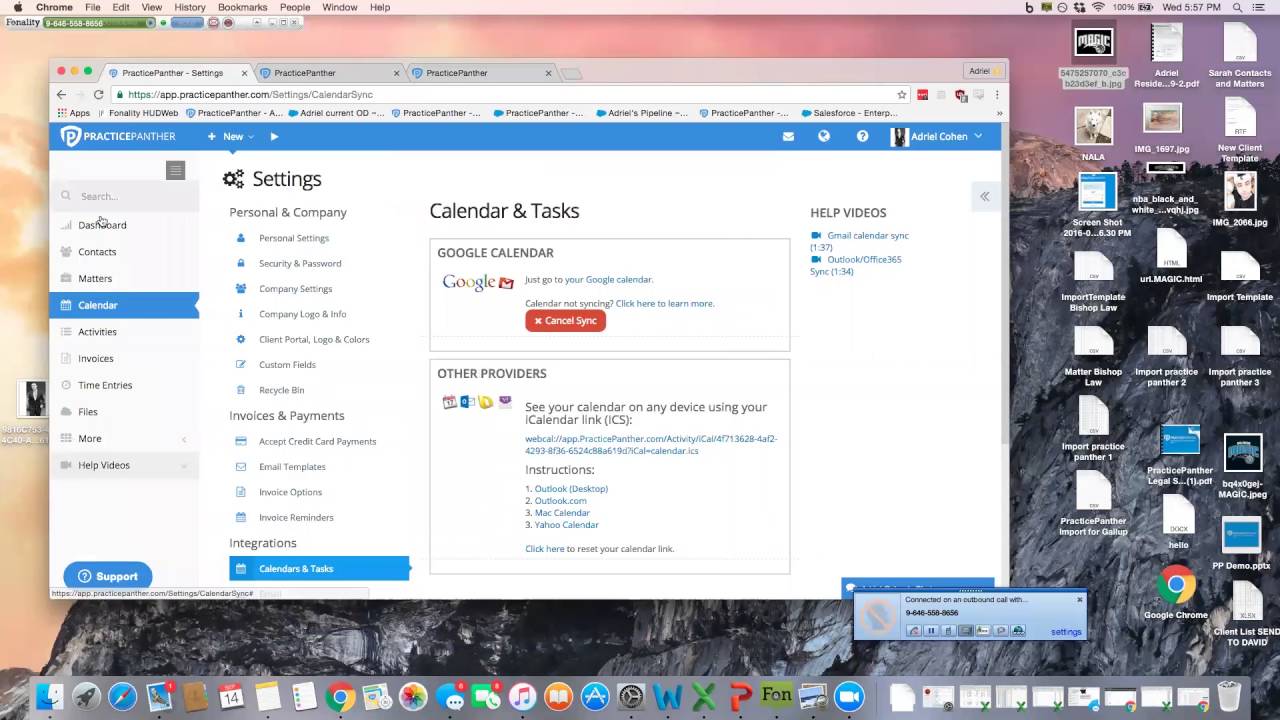Click the PracticePanther logo
The image size is (1280, 720).
point(118,136)
